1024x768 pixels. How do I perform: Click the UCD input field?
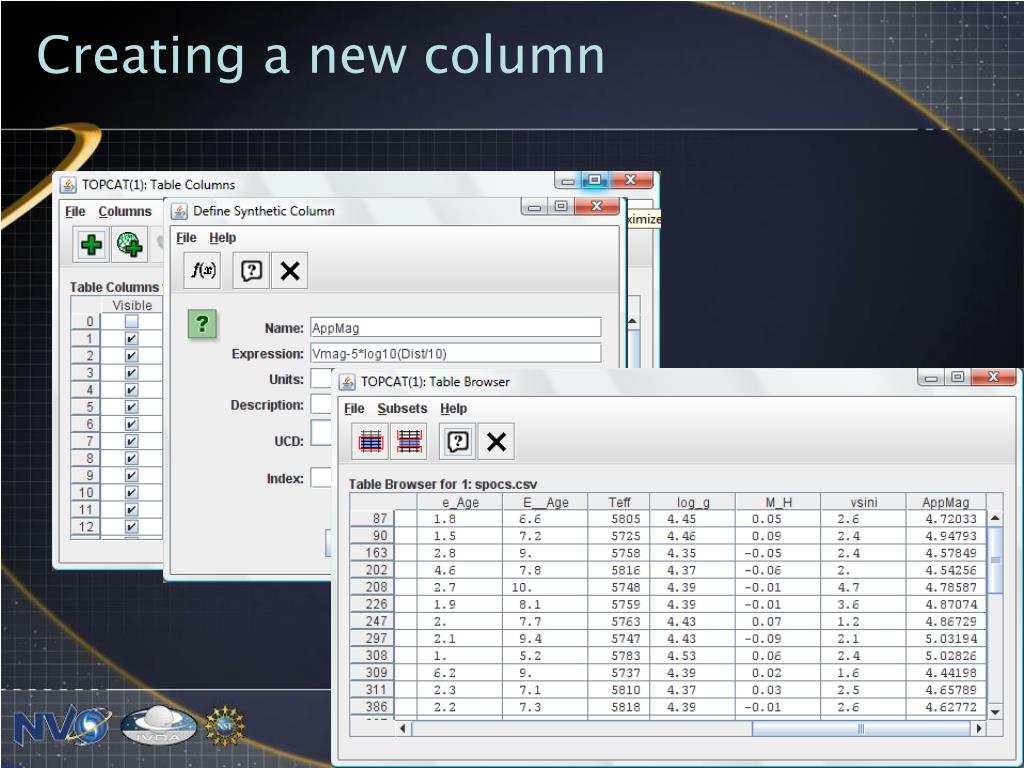click(x=322, y=434)
